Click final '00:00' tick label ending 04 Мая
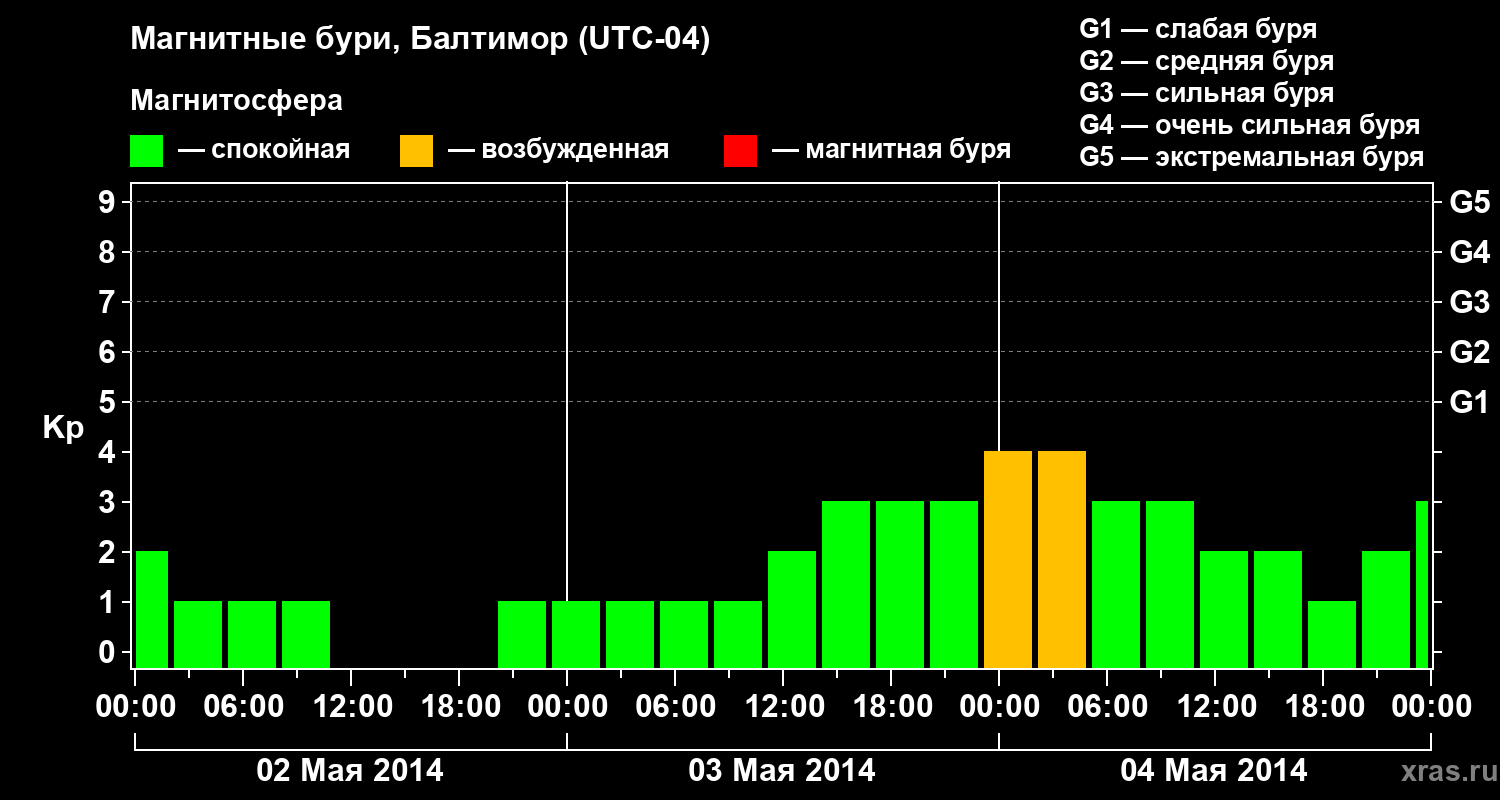Viewport: 1500px width, 800px height. [x=1431, y=706]
